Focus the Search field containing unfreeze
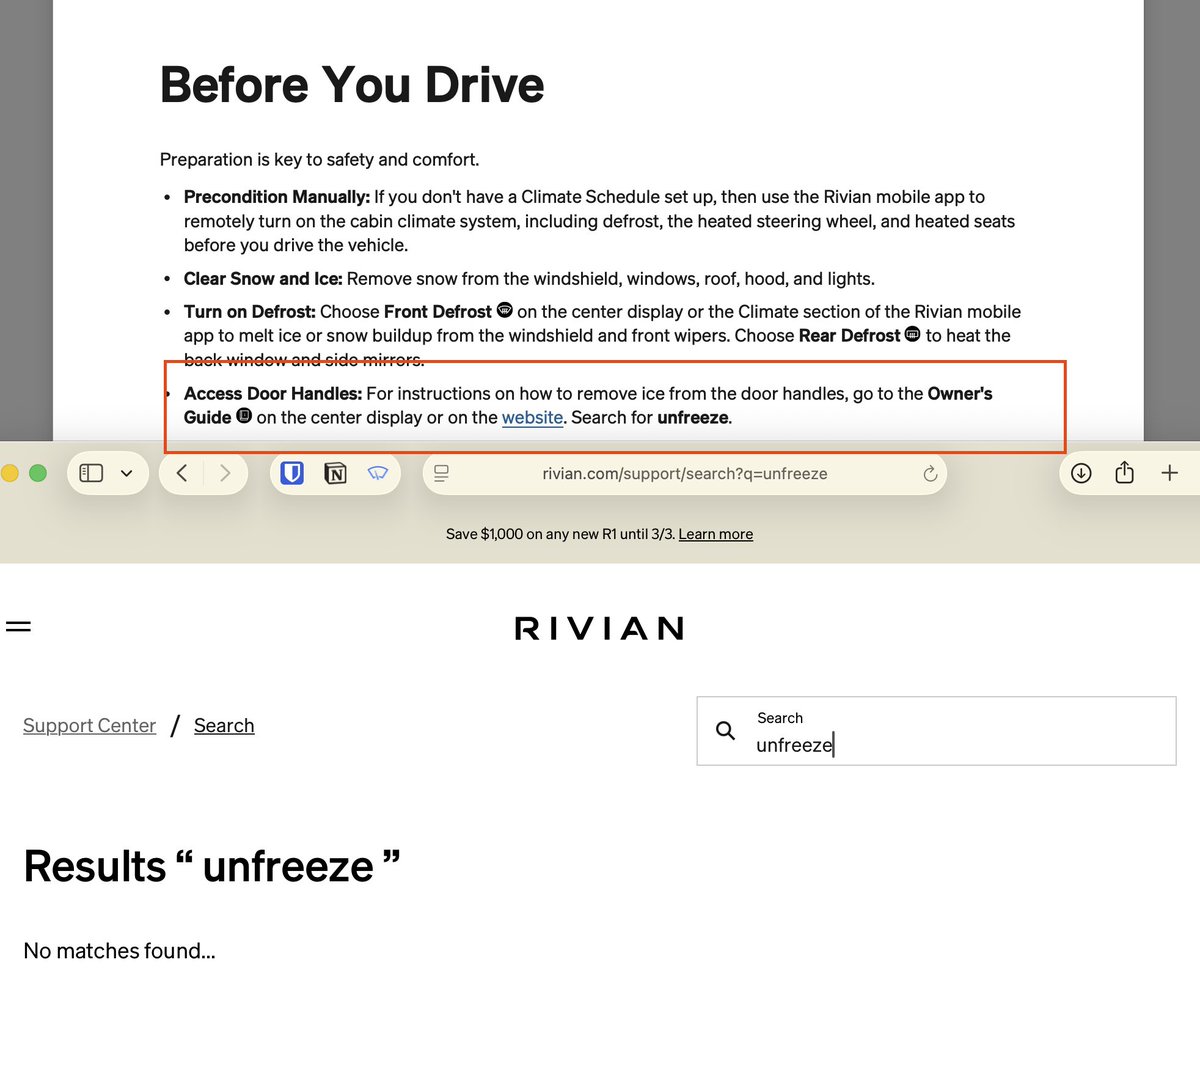Screen dimensions: 1200x1083 click(936, 731)
